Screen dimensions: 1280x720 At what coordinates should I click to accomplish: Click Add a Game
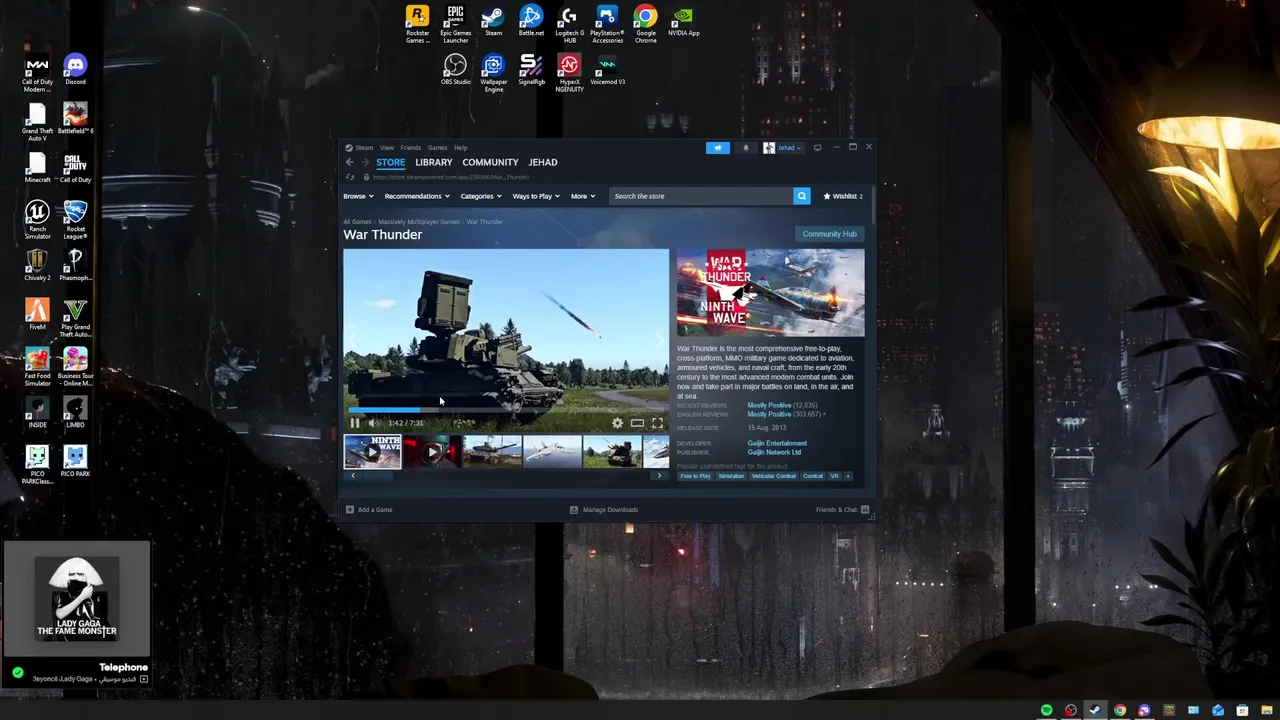click(x=369, y=510)
